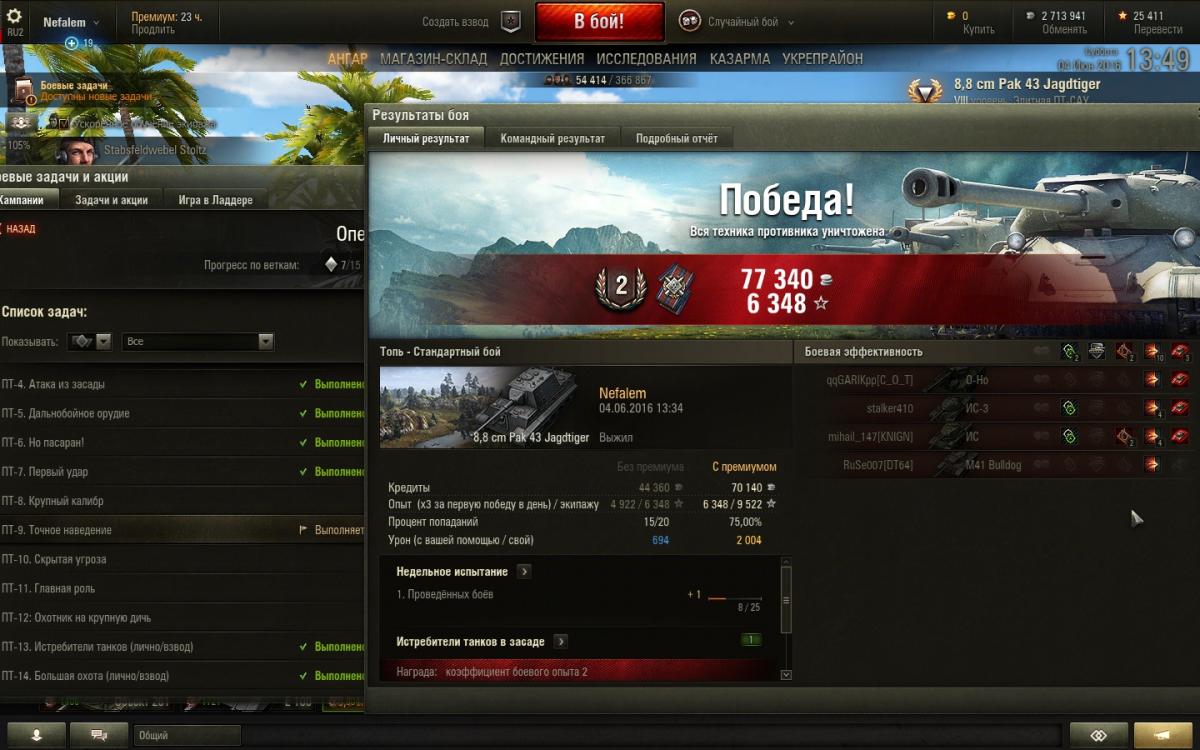Click the gold currency coin icon
This screenshot has width=1200, height=750.
coord(951,16)
